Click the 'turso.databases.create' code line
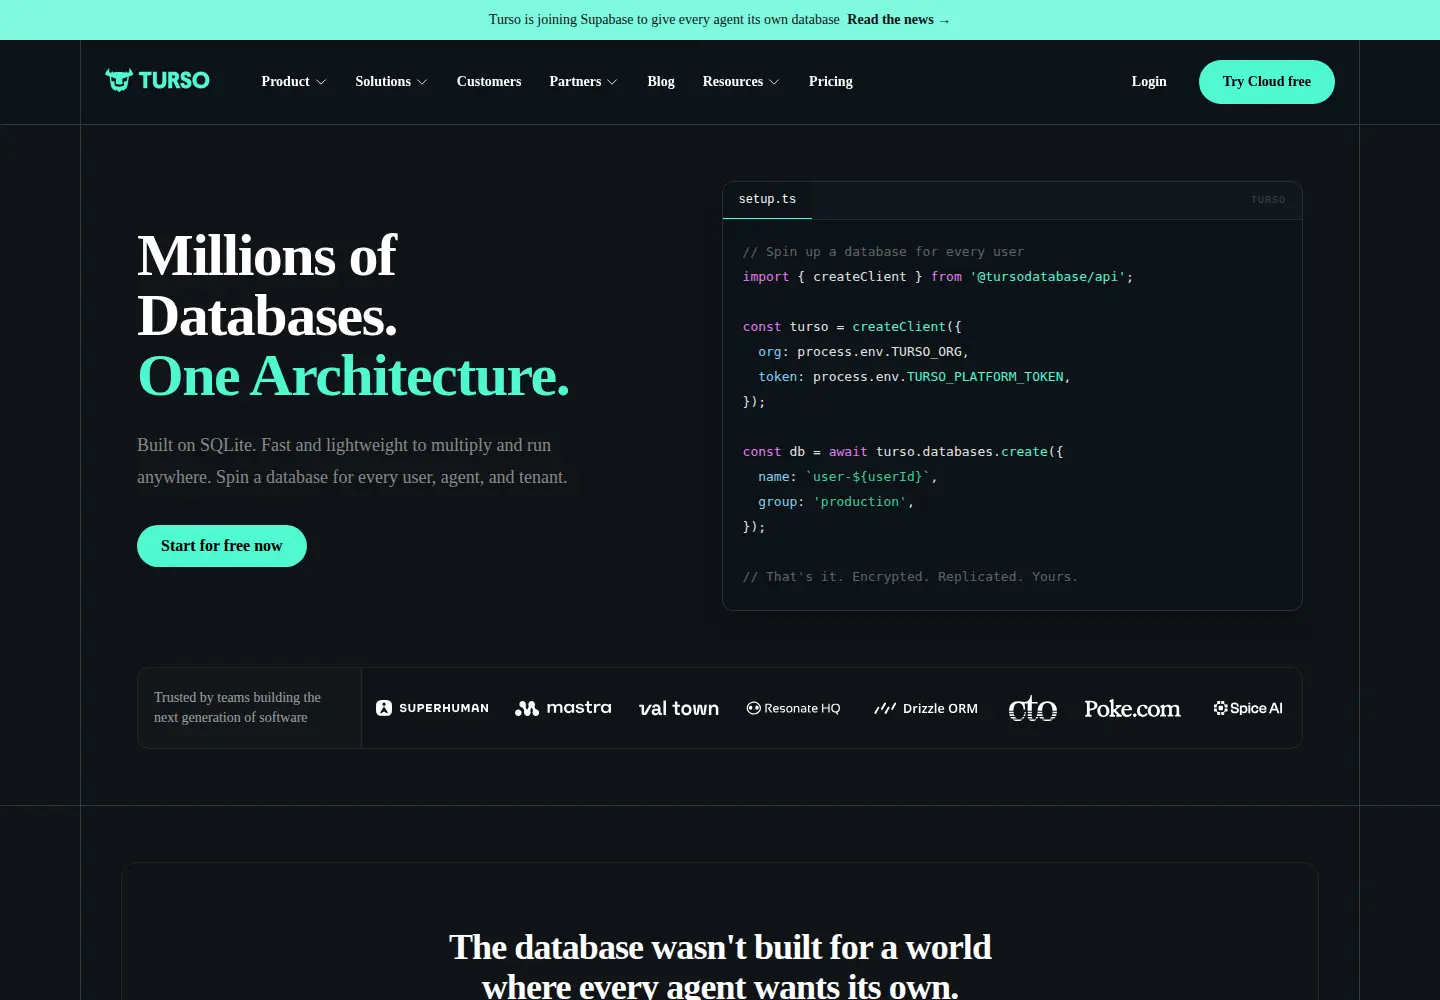The width and height of the screenshot is (1440, 1000). pos(903,452)
